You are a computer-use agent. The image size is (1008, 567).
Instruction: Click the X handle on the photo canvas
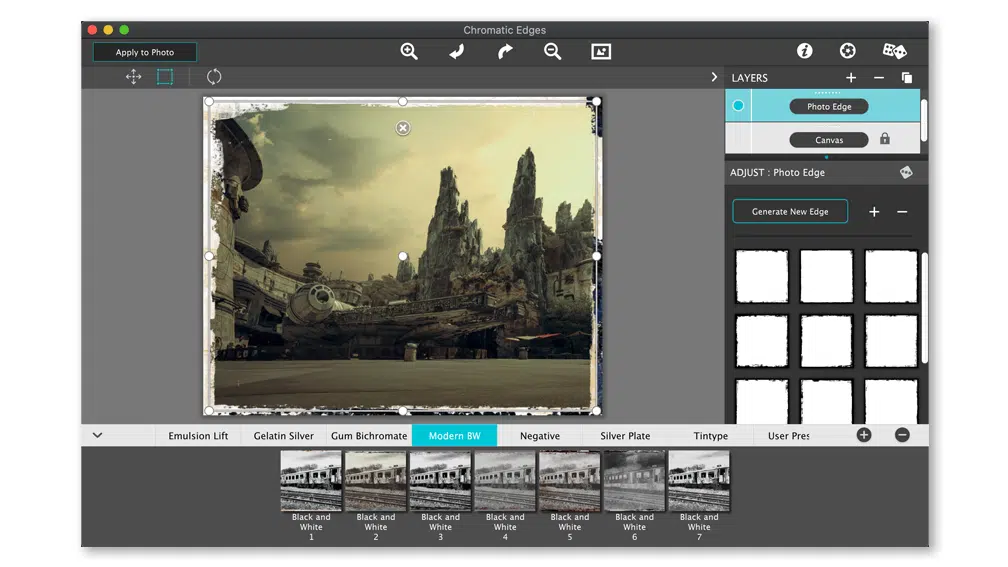[403, 128]
